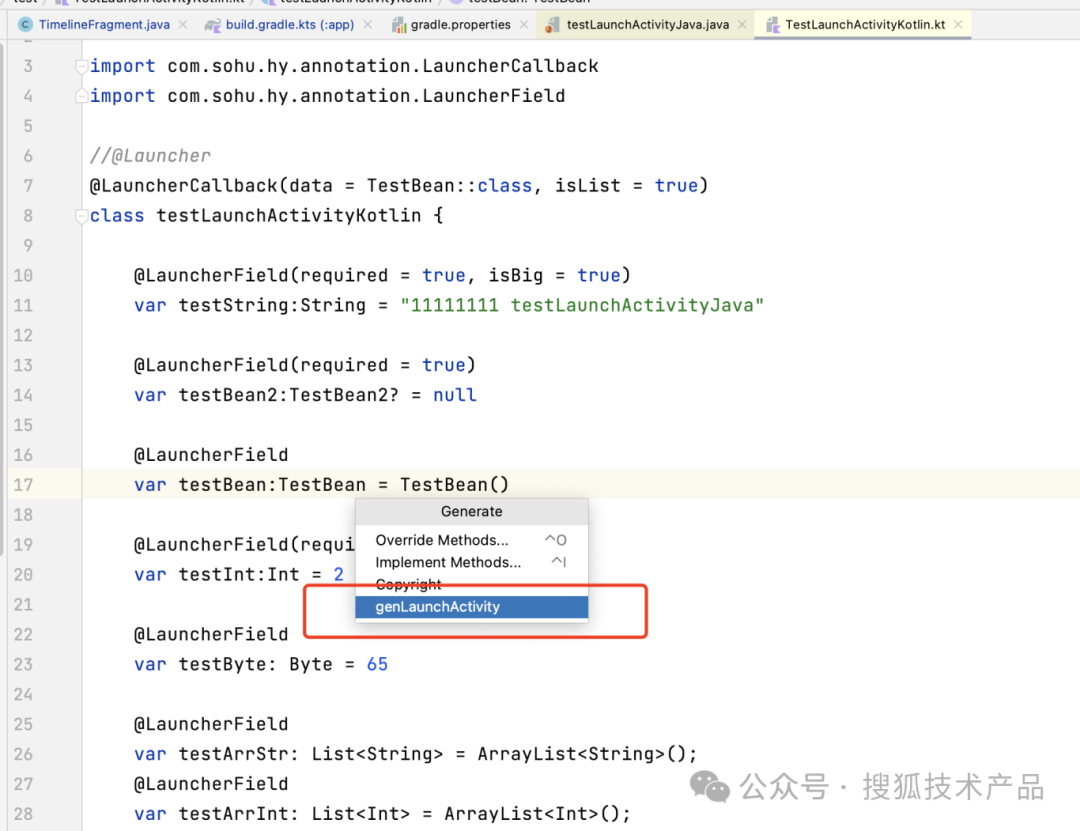Image resolution: width=1080 pixels, height=831 pixels.
Task: Click the file icon on testLaunchActivityJava.java tab
Action: click(552, 25)
